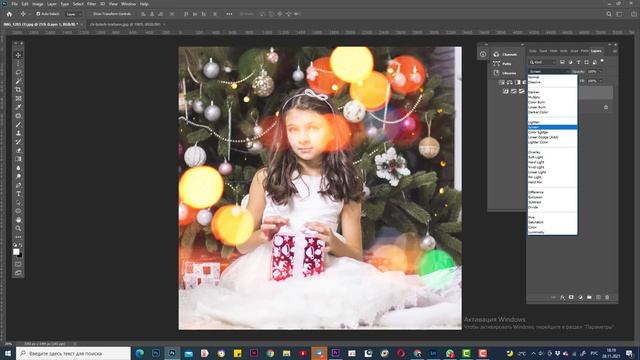Click the Home icon in options bar
640x360 pixels.
pos(9,14)
